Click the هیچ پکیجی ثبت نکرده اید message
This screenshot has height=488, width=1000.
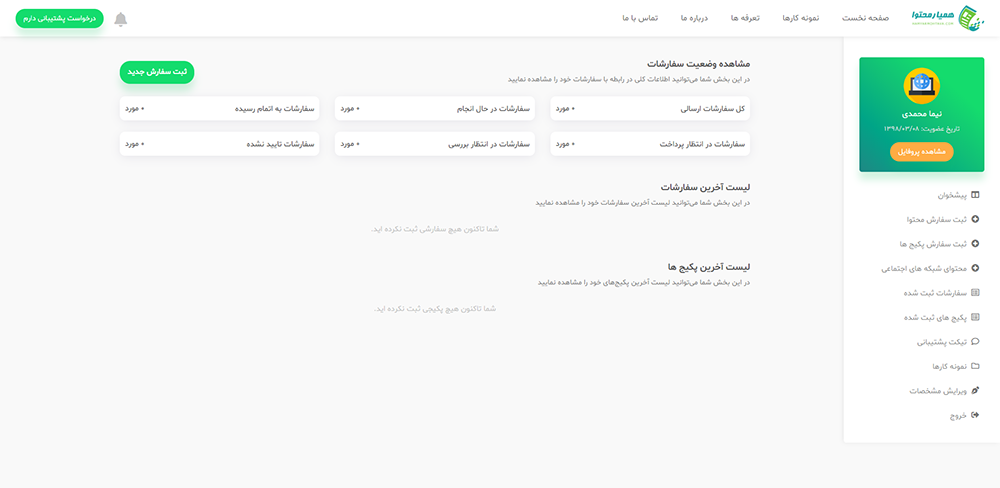pos(435,309)
